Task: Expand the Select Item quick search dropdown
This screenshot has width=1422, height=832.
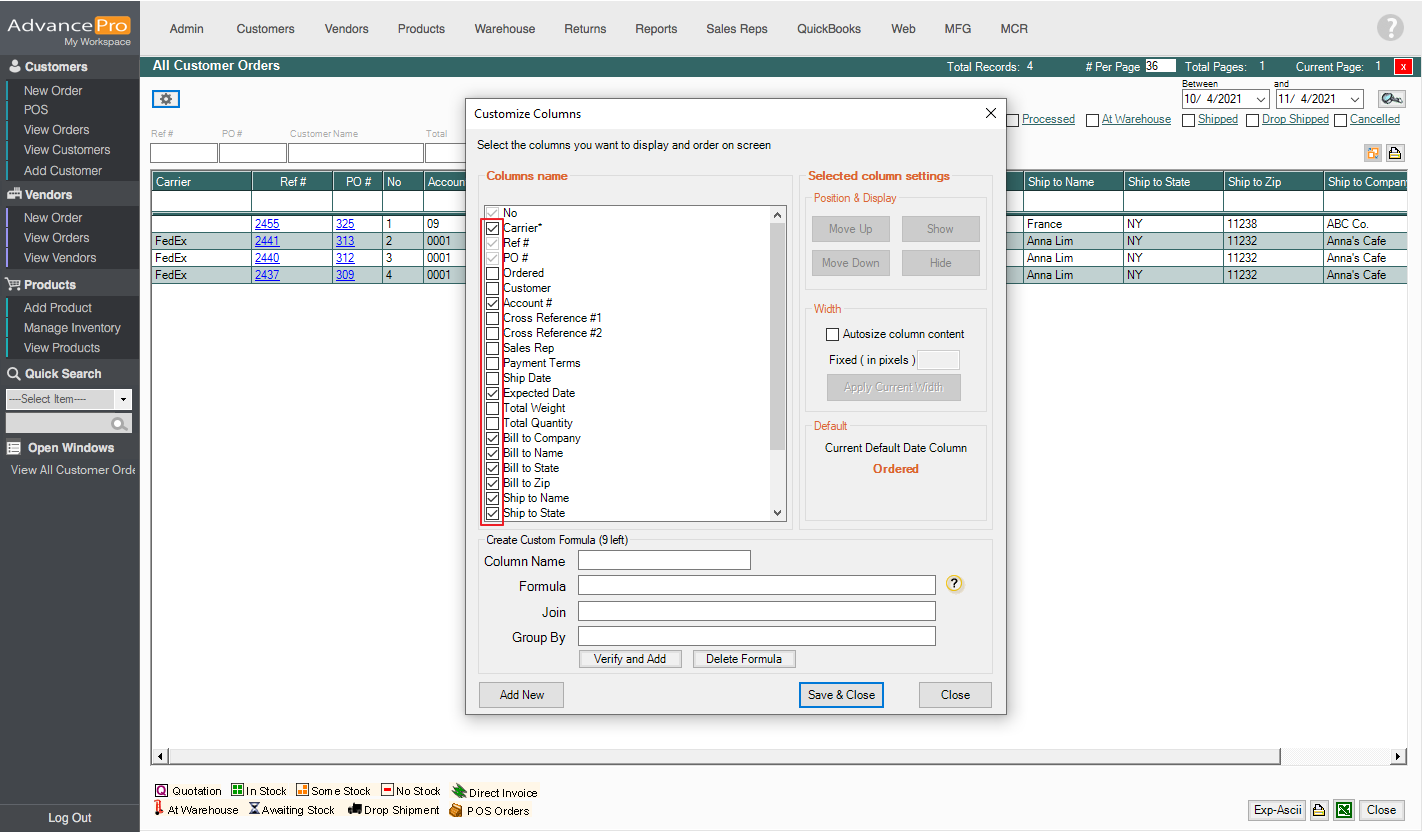Action: (x=123, y=399)
